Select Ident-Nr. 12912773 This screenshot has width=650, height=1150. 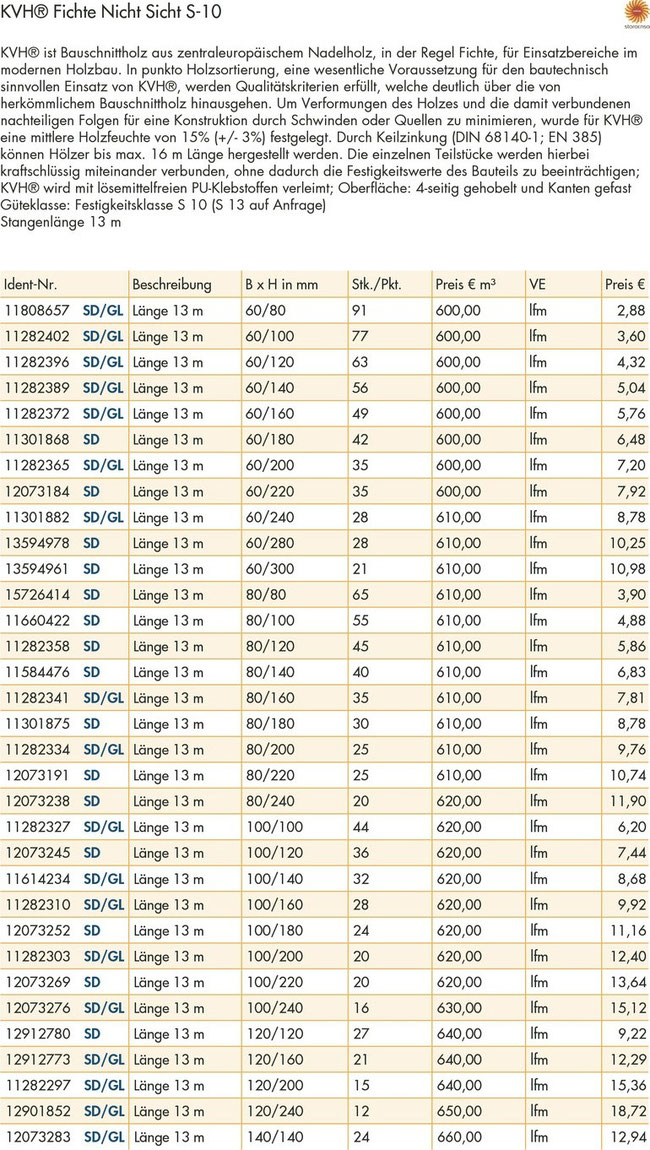pos(37,1059)
